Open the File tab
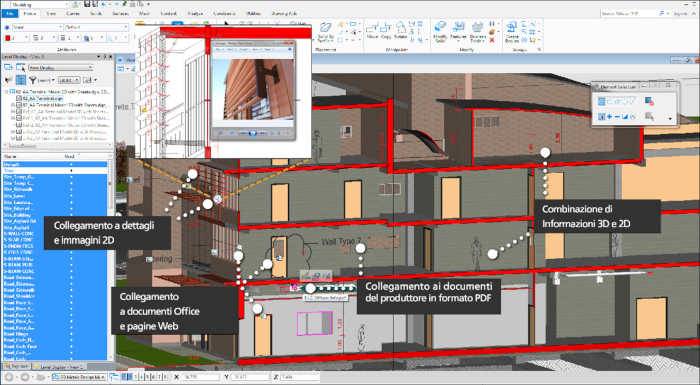The height and width of the screenshot is (385, 700). coord(9,14)
